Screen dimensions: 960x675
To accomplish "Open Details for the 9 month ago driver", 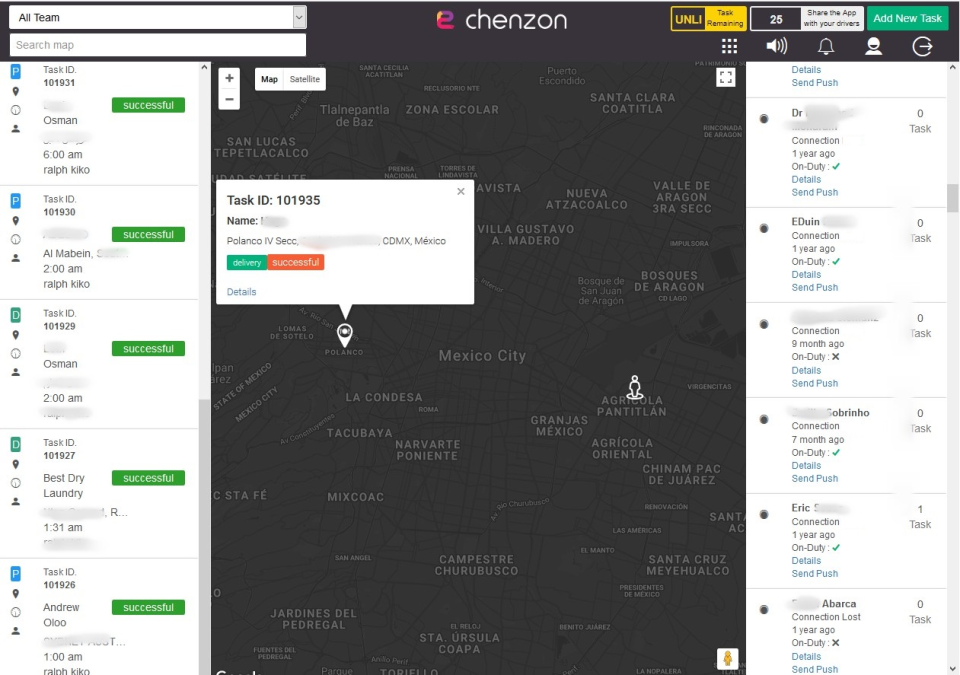I will click(x=806, y=371).
